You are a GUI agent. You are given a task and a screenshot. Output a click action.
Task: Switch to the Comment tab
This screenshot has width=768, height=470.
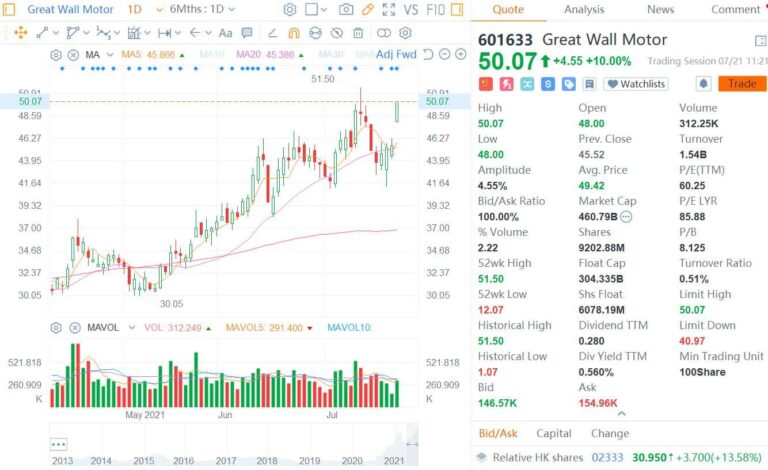pos(735,9)
